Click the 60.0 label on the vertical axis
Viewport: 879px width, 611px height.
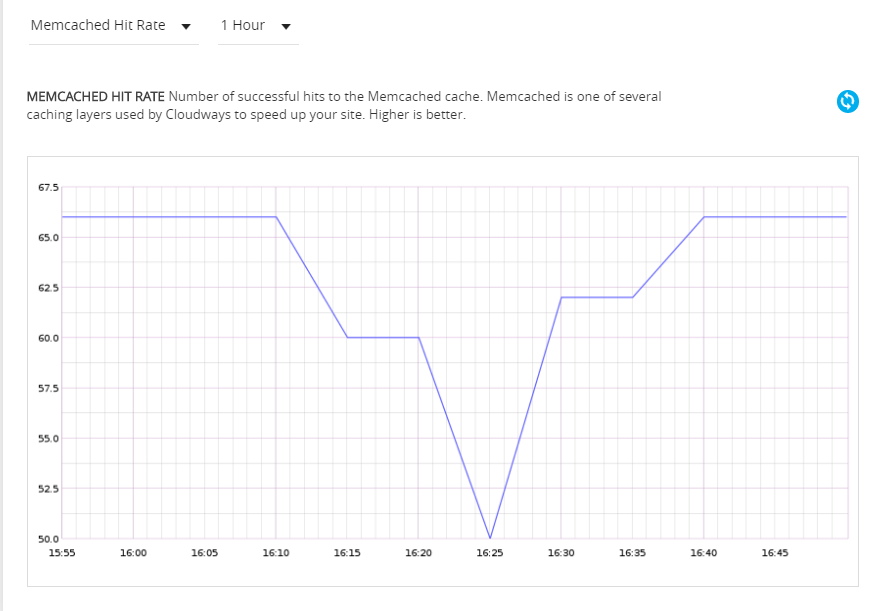tap(49, 338)
